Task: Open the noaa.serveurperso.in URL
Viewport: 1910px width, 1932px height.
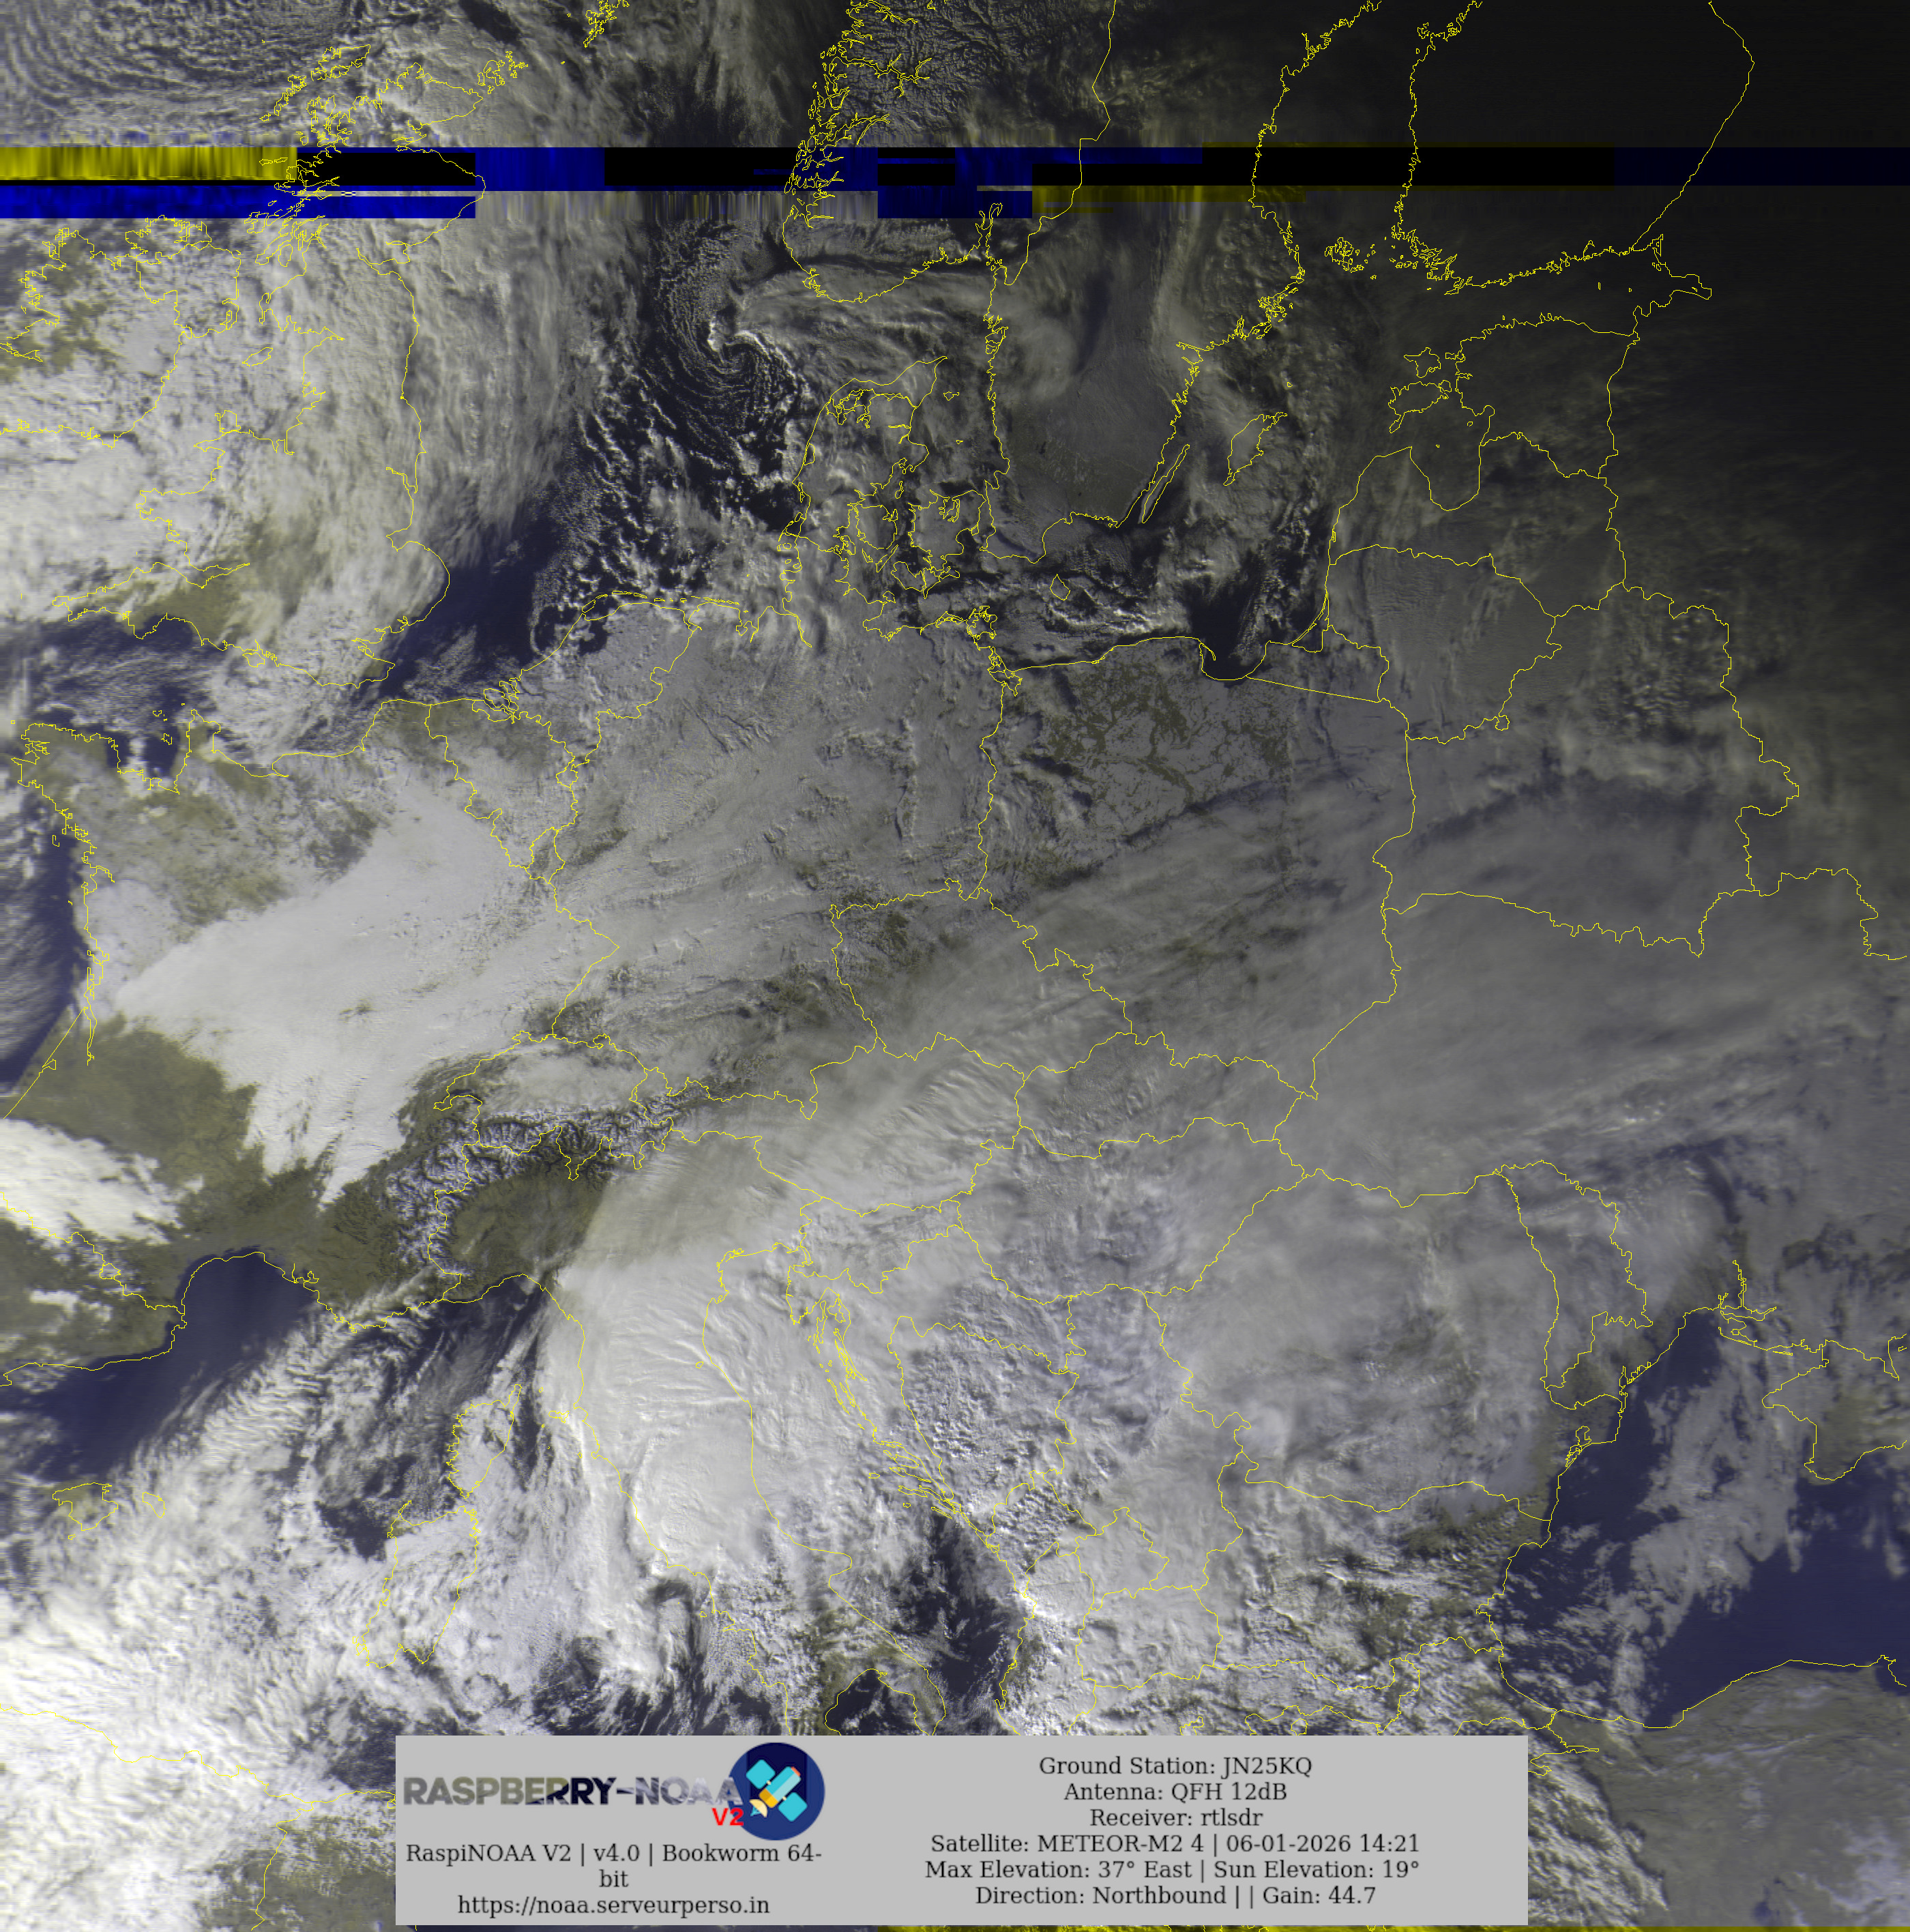Action: click(613, 1905)
